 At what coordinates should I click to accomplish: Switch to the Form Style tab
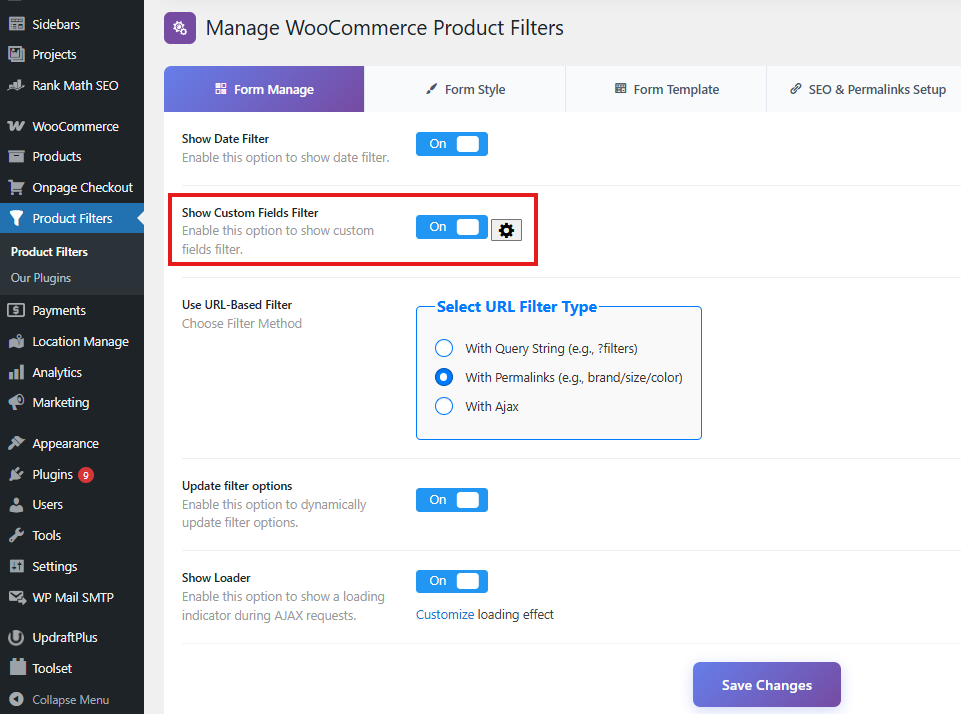pos(465,89)
